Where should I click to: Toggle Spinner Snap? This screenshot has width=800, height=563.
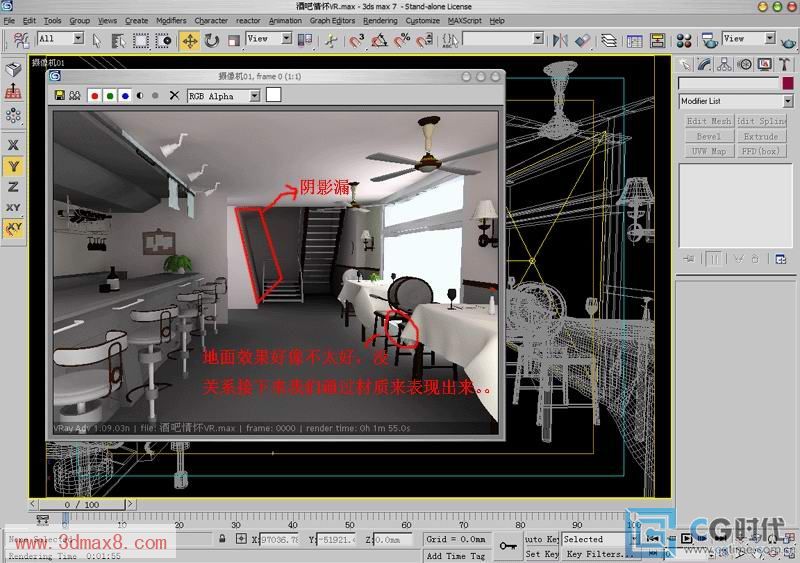[x=424, y=40]
